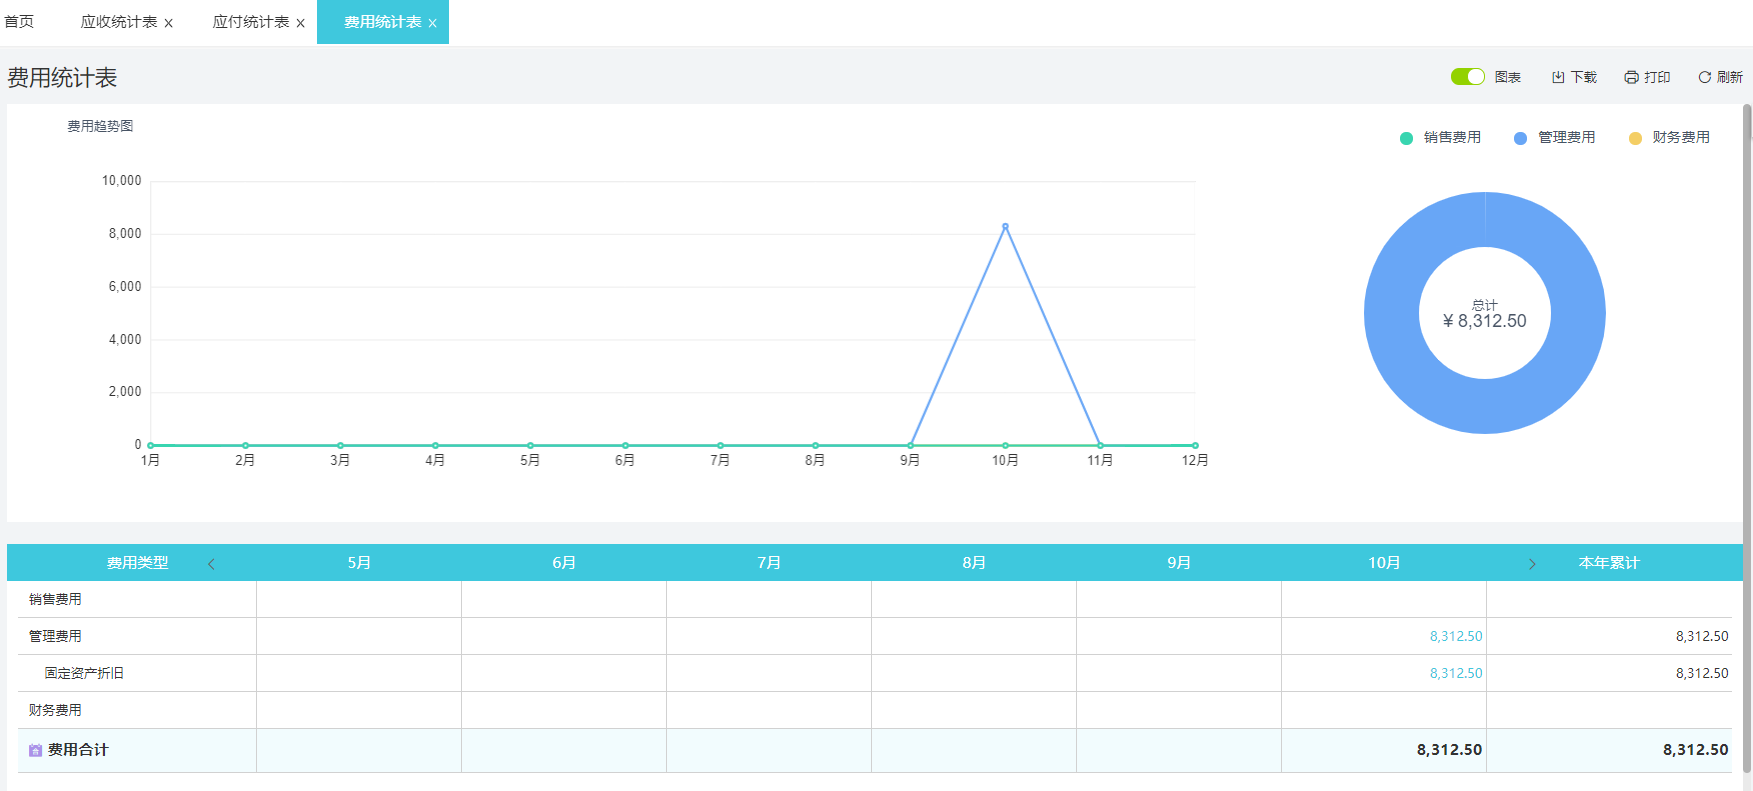Close the 应收统计表 tab

(x=168, y=23)
